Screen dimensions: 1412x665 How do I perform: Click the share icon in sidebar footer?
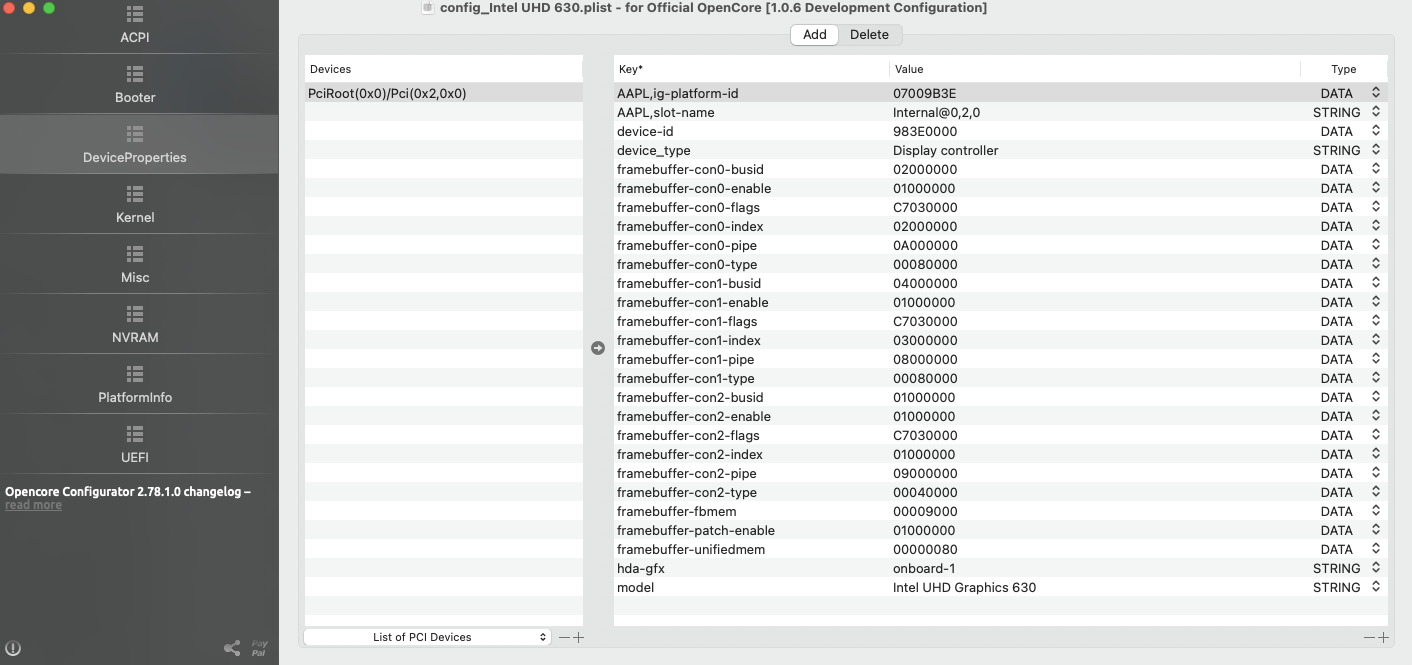point(232,648)
